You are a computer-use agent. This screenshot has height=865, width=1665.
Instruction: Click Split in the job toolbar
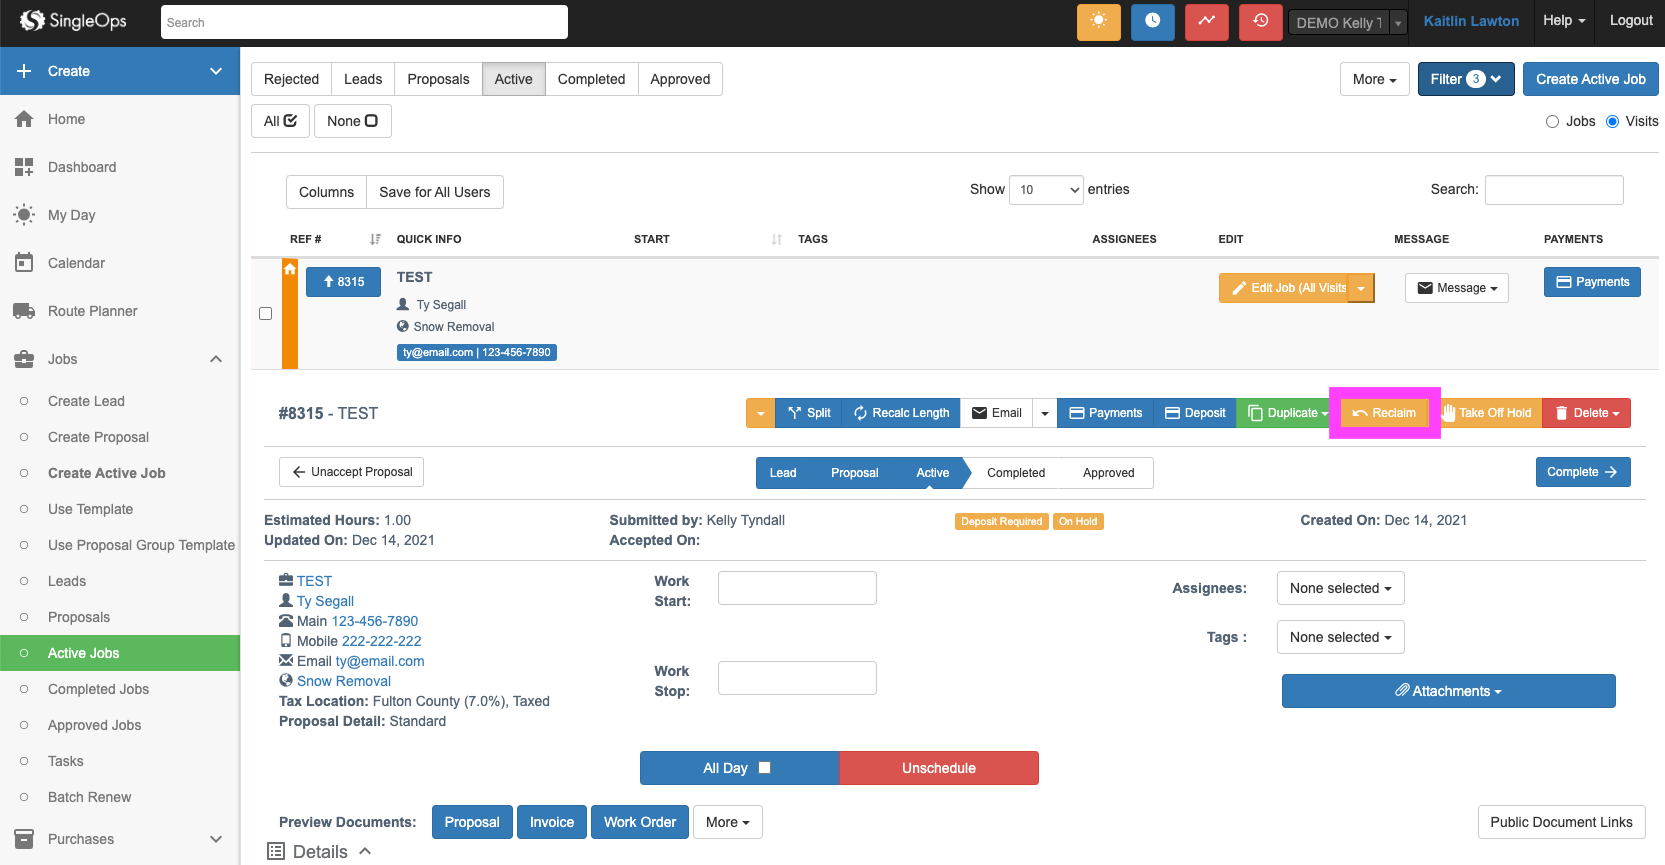(x=809, y=413)
